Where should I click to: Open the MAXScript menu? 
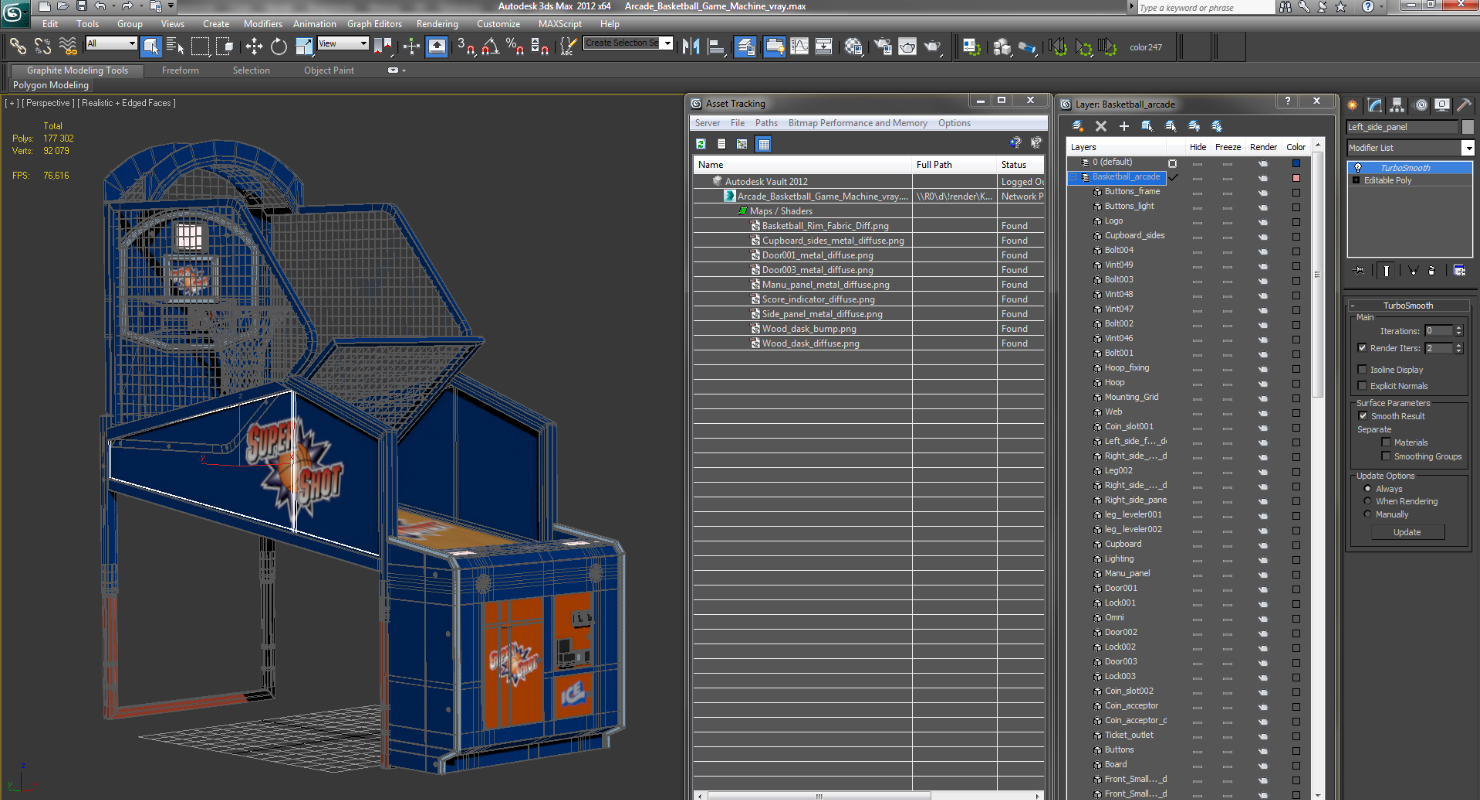(560, 24)
